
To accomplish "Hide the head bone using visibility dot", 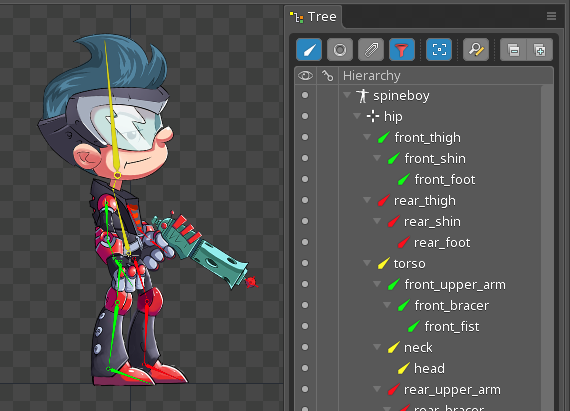I will [305, 368].
